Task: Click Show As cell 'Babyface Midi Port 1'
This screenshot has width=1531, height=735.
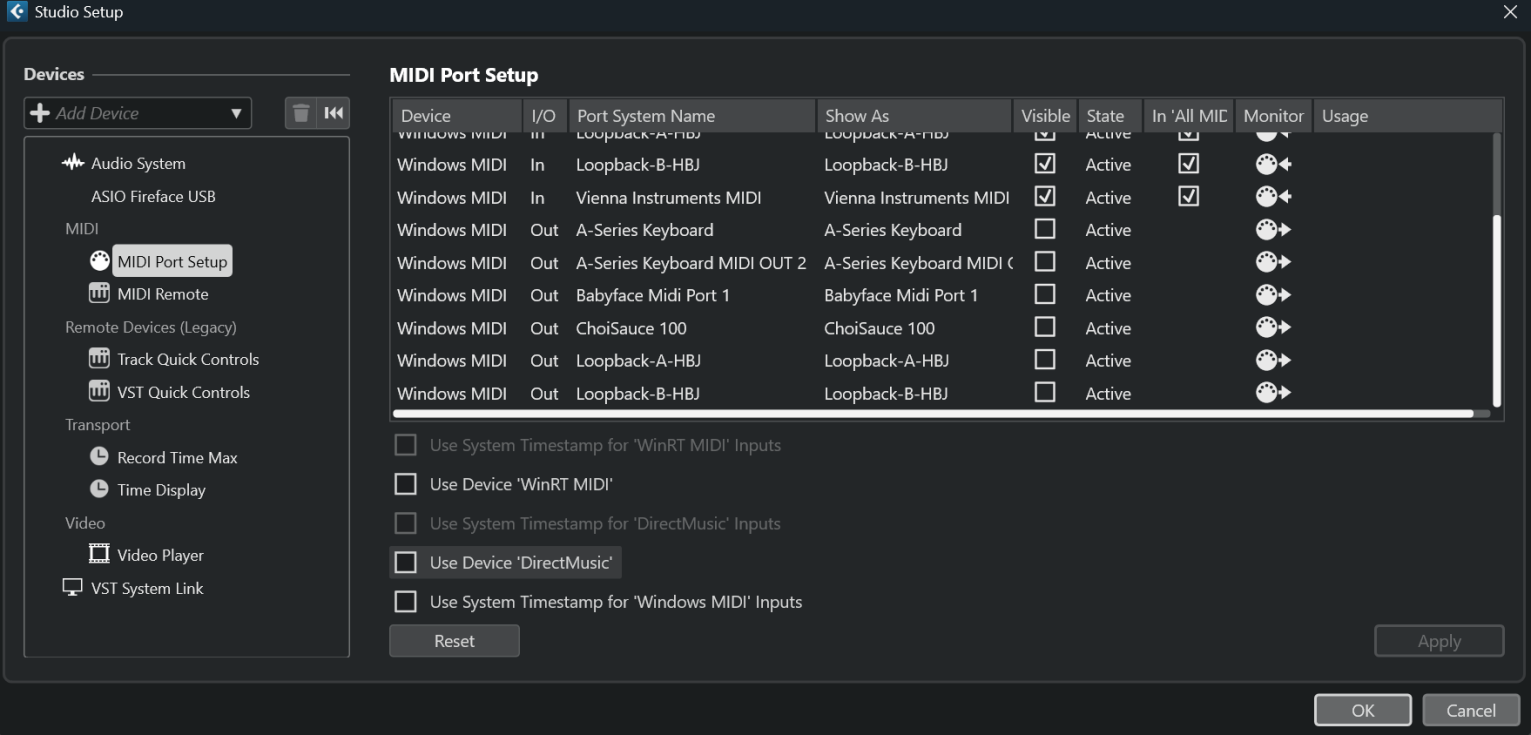Action: point(901,295)
